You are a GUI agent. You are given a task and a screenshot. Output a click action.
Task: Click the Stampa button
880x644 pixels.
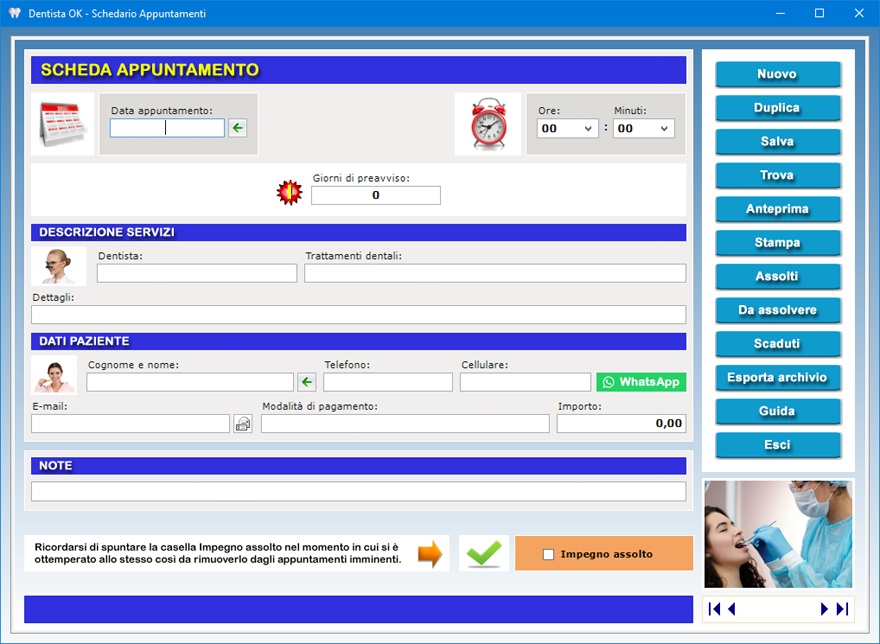778,243
